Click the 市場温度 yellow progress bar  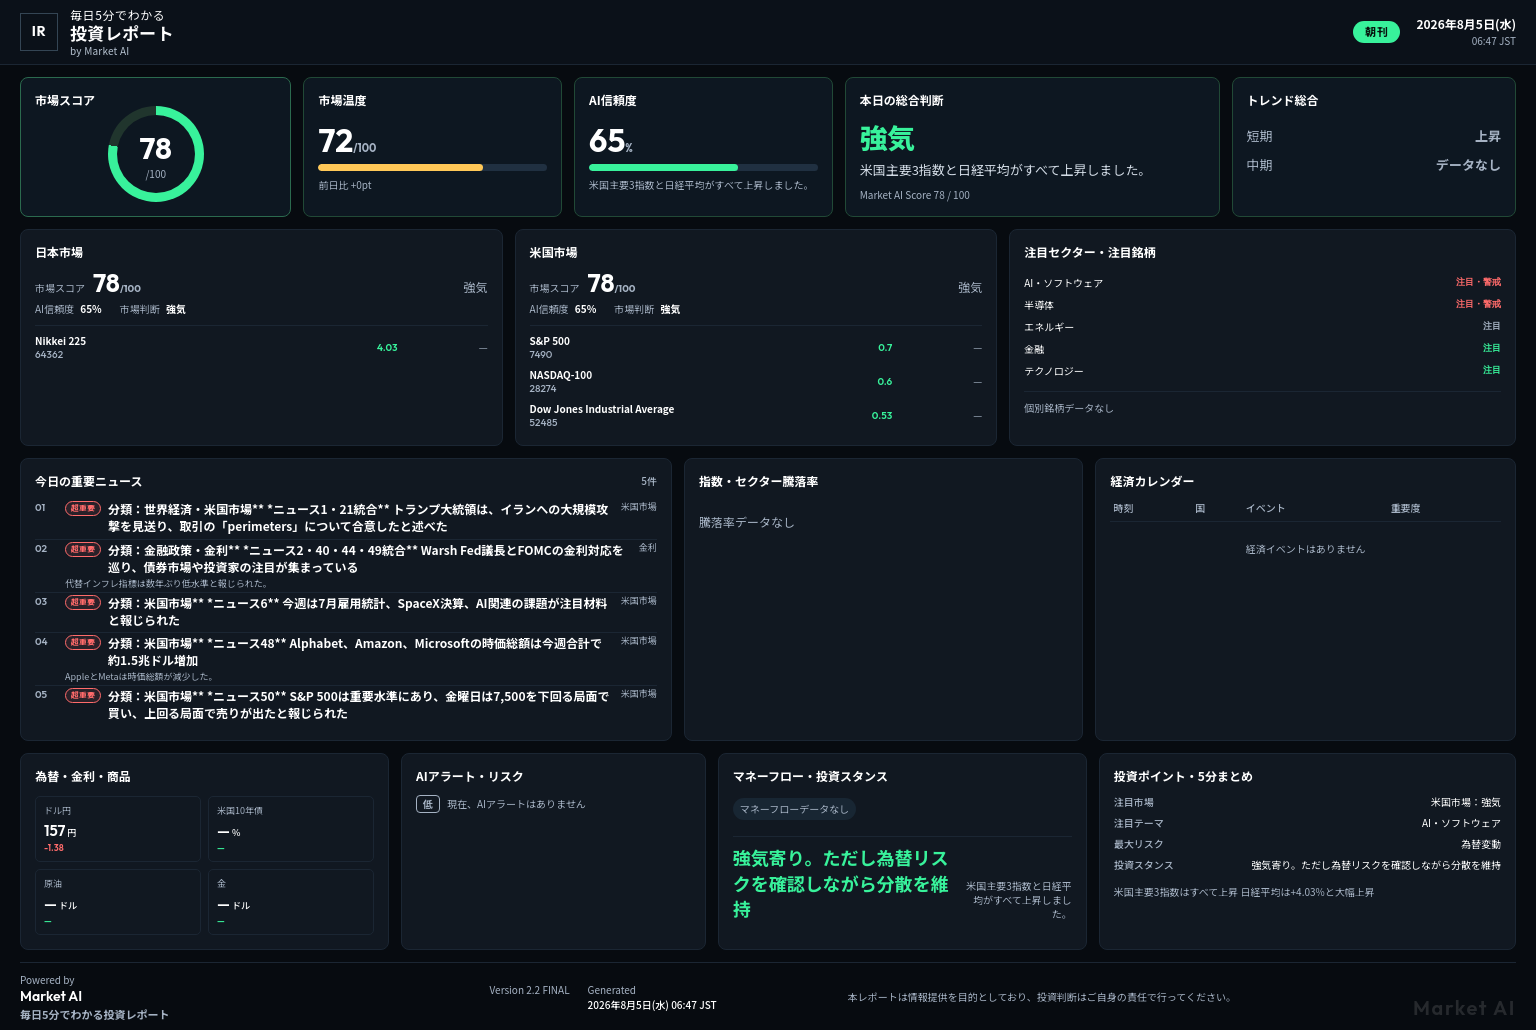point(432,167)
